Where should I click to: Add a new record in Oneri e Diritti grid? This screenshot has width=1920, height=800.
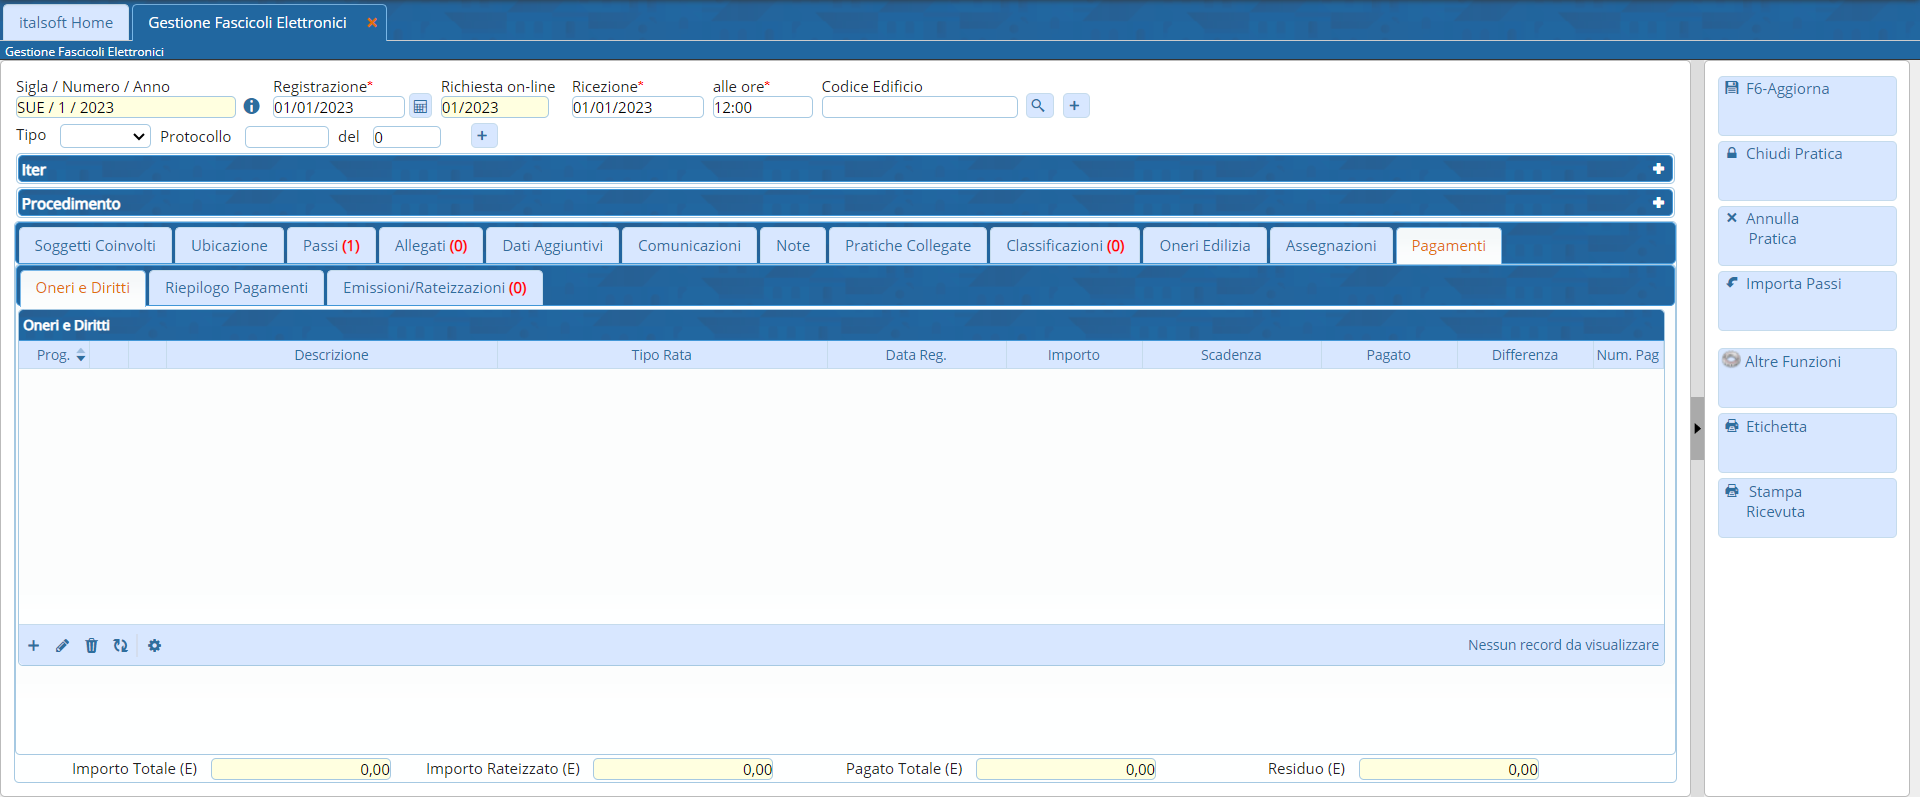point(33,646)
